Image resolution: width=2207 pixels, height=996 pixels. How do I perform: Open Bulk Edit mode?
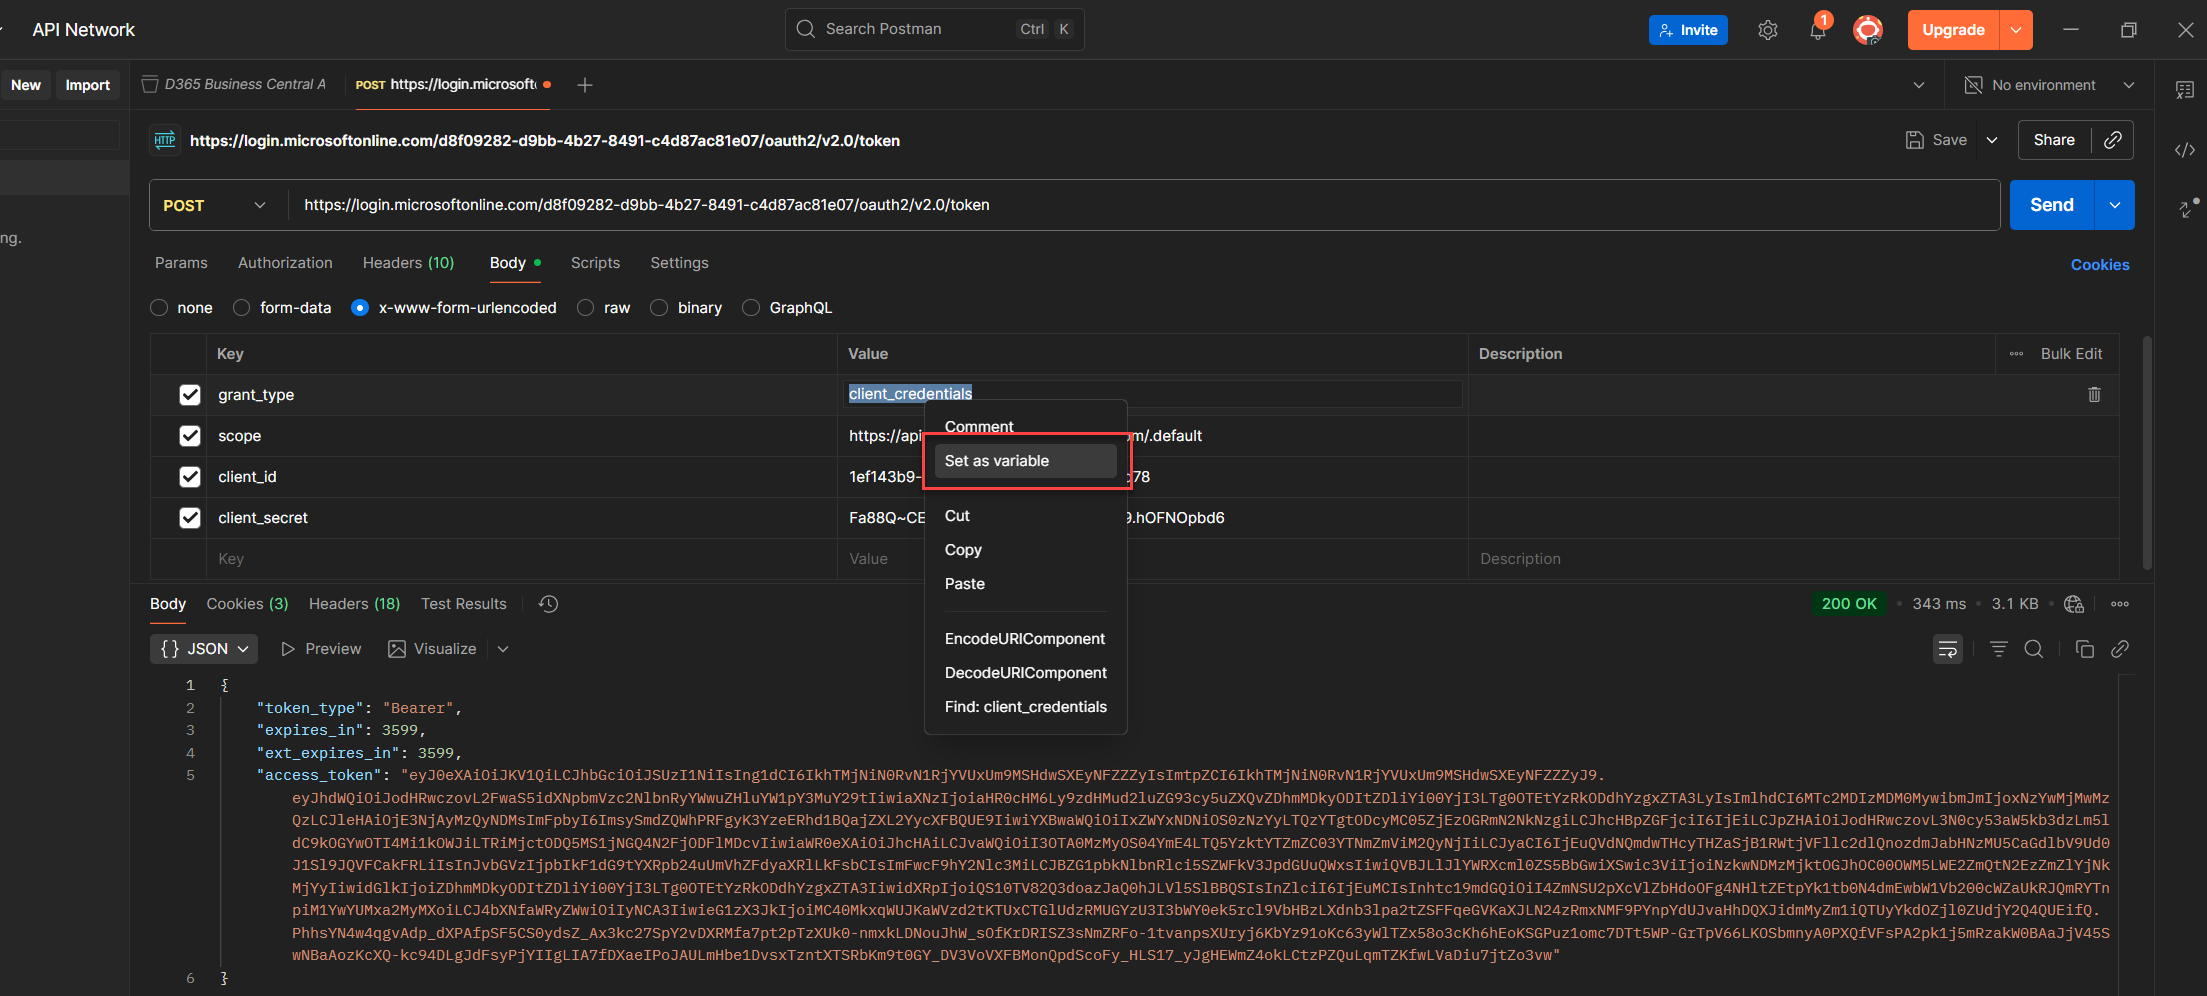(2071, 354)
